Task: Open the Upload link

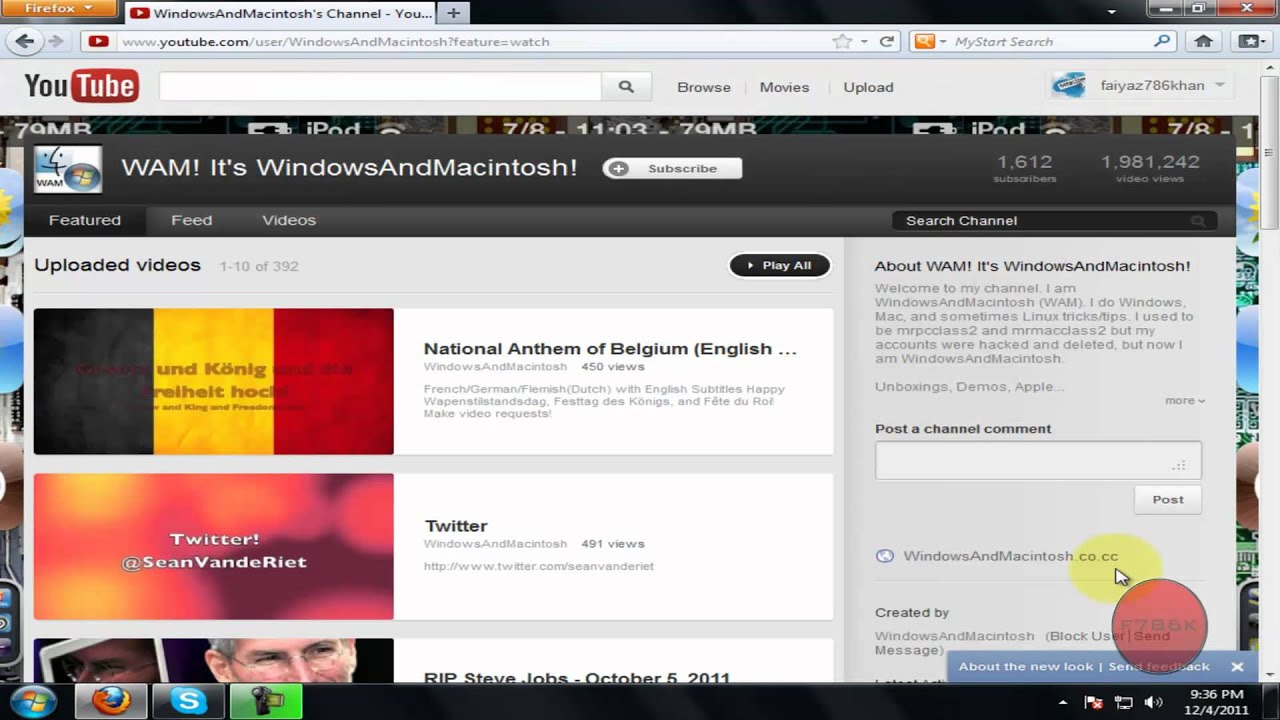Action: (868, 87)
